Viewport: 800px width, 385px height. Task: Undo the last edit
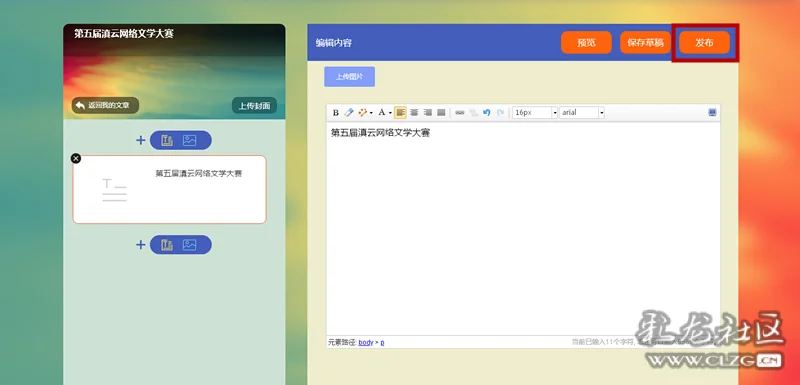click(487, 113)
